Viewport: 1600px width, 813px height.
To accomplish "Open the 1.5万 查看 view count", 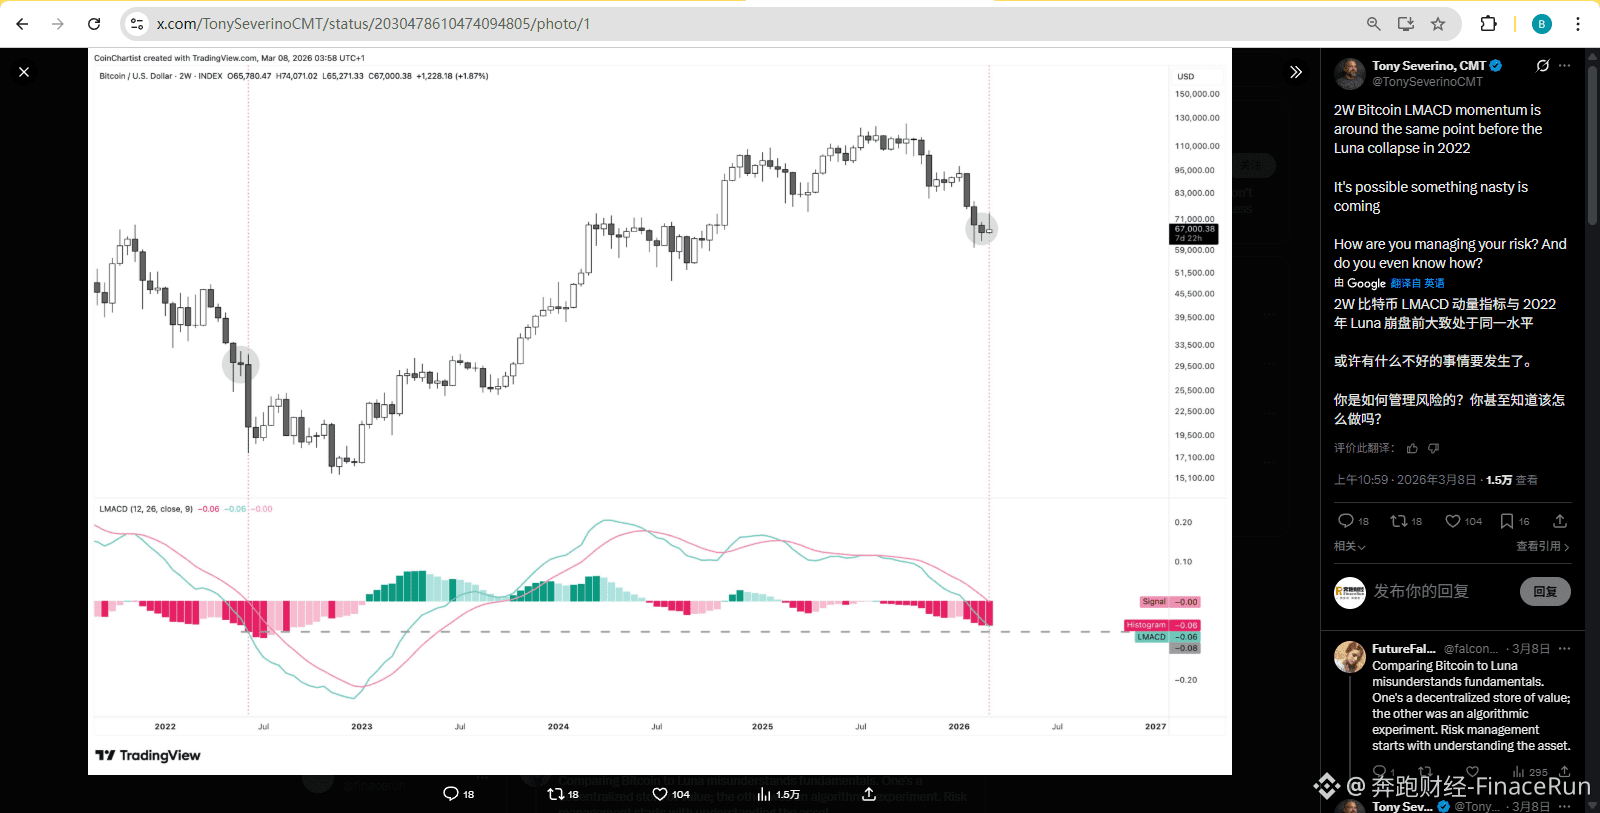I will pyautogui.click(x=1512, y=480).
